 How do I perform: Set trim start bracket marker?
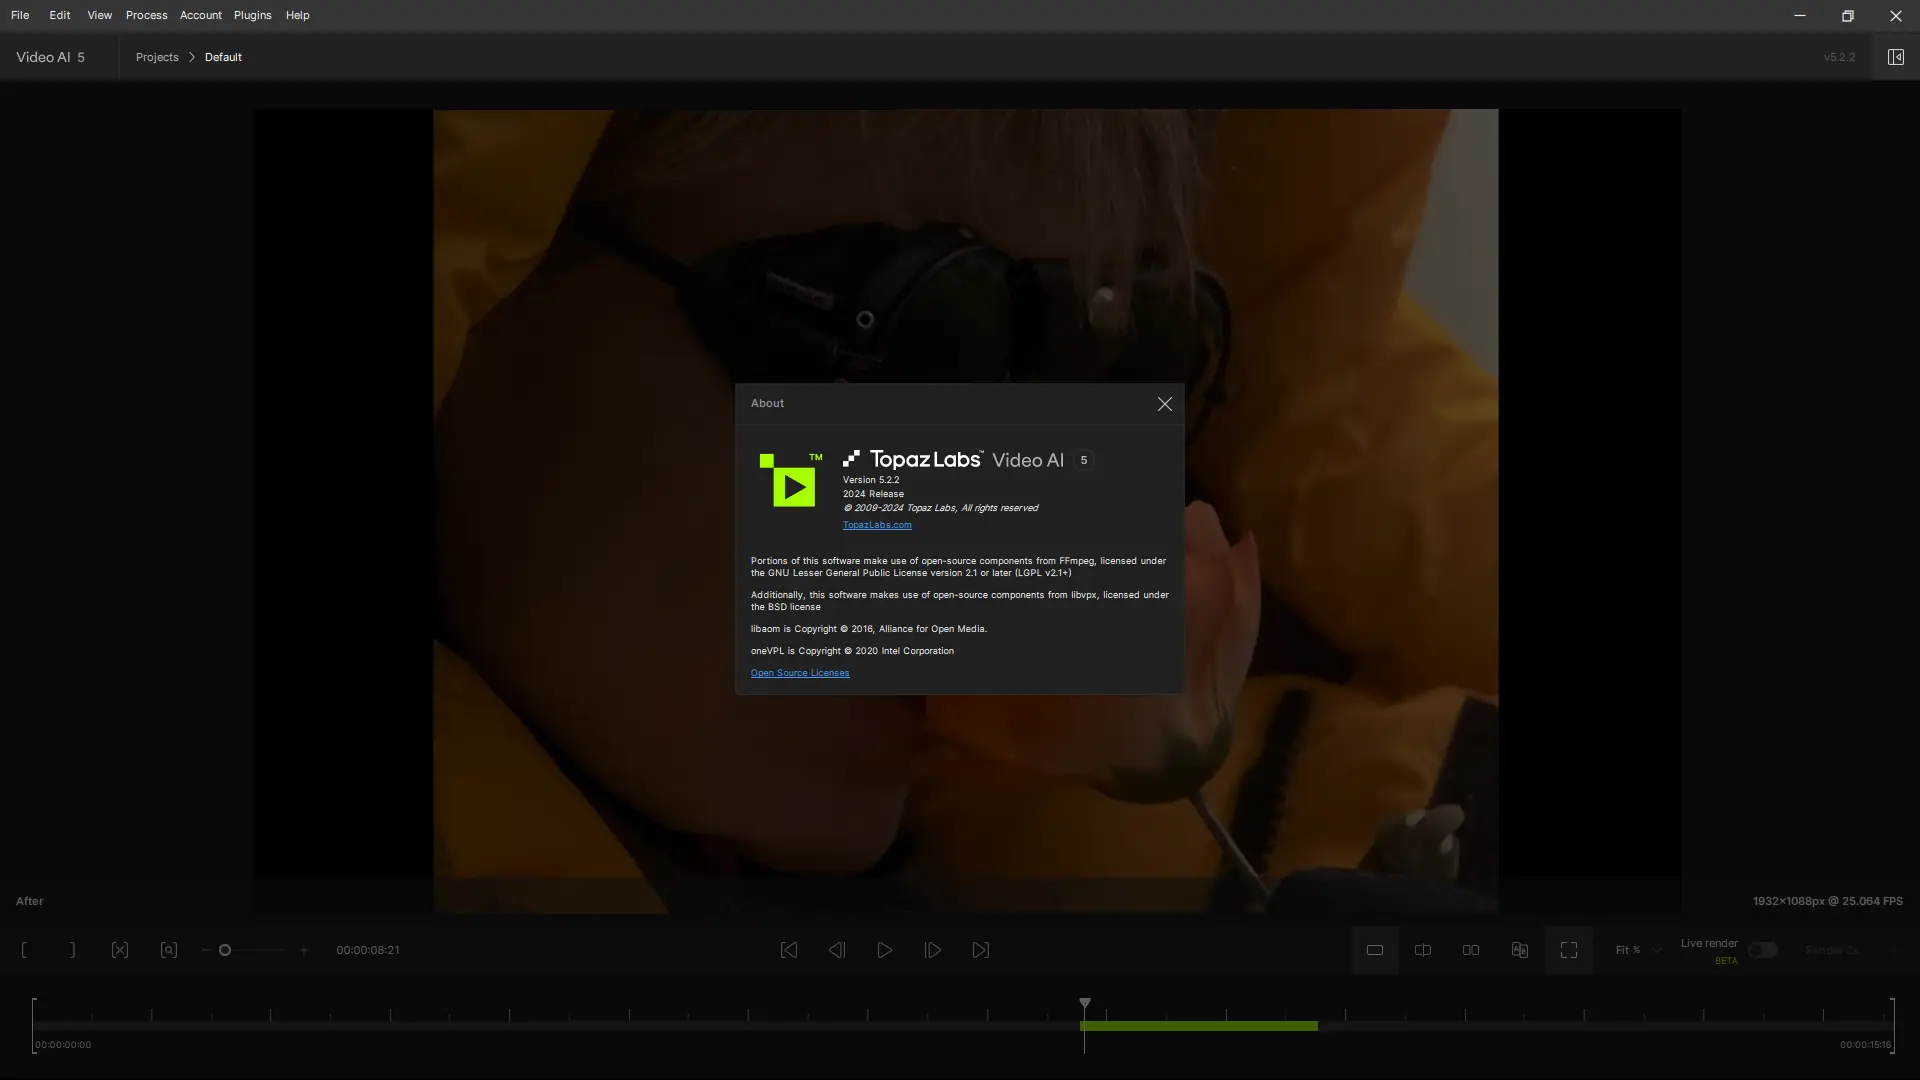(x=24, y=950)
